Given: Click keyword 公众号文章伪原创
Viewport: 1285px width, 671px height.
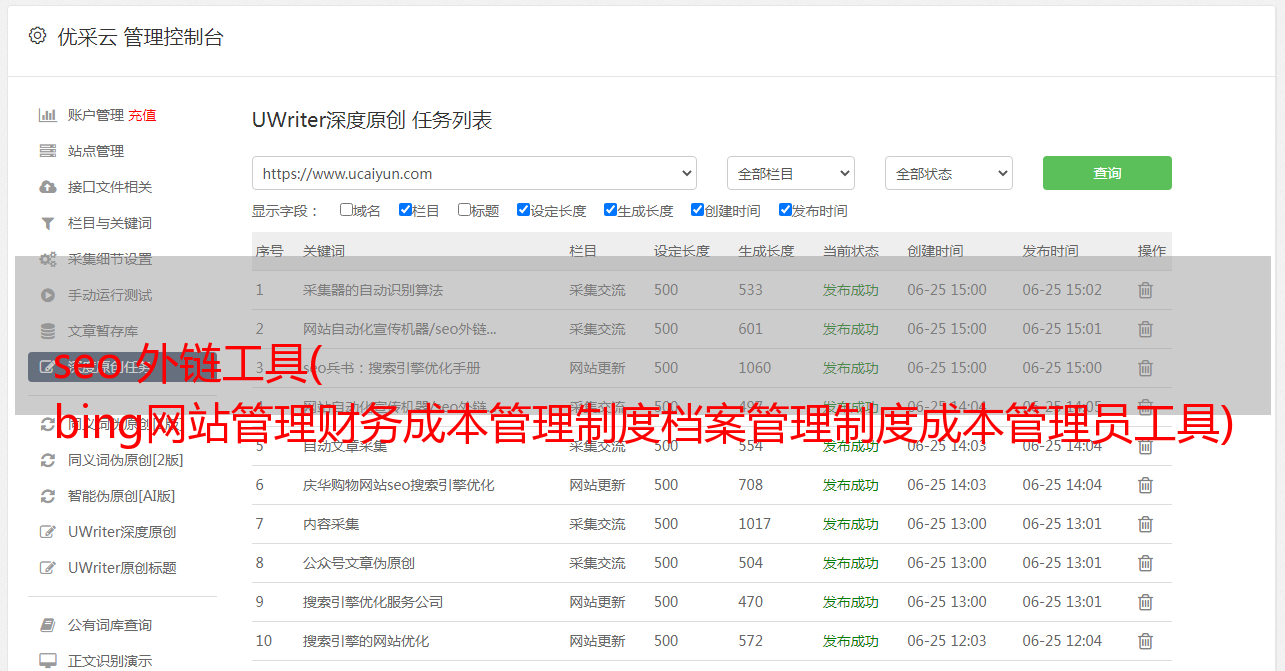Looking at the screenshot, I should click(x=359, y=563).
